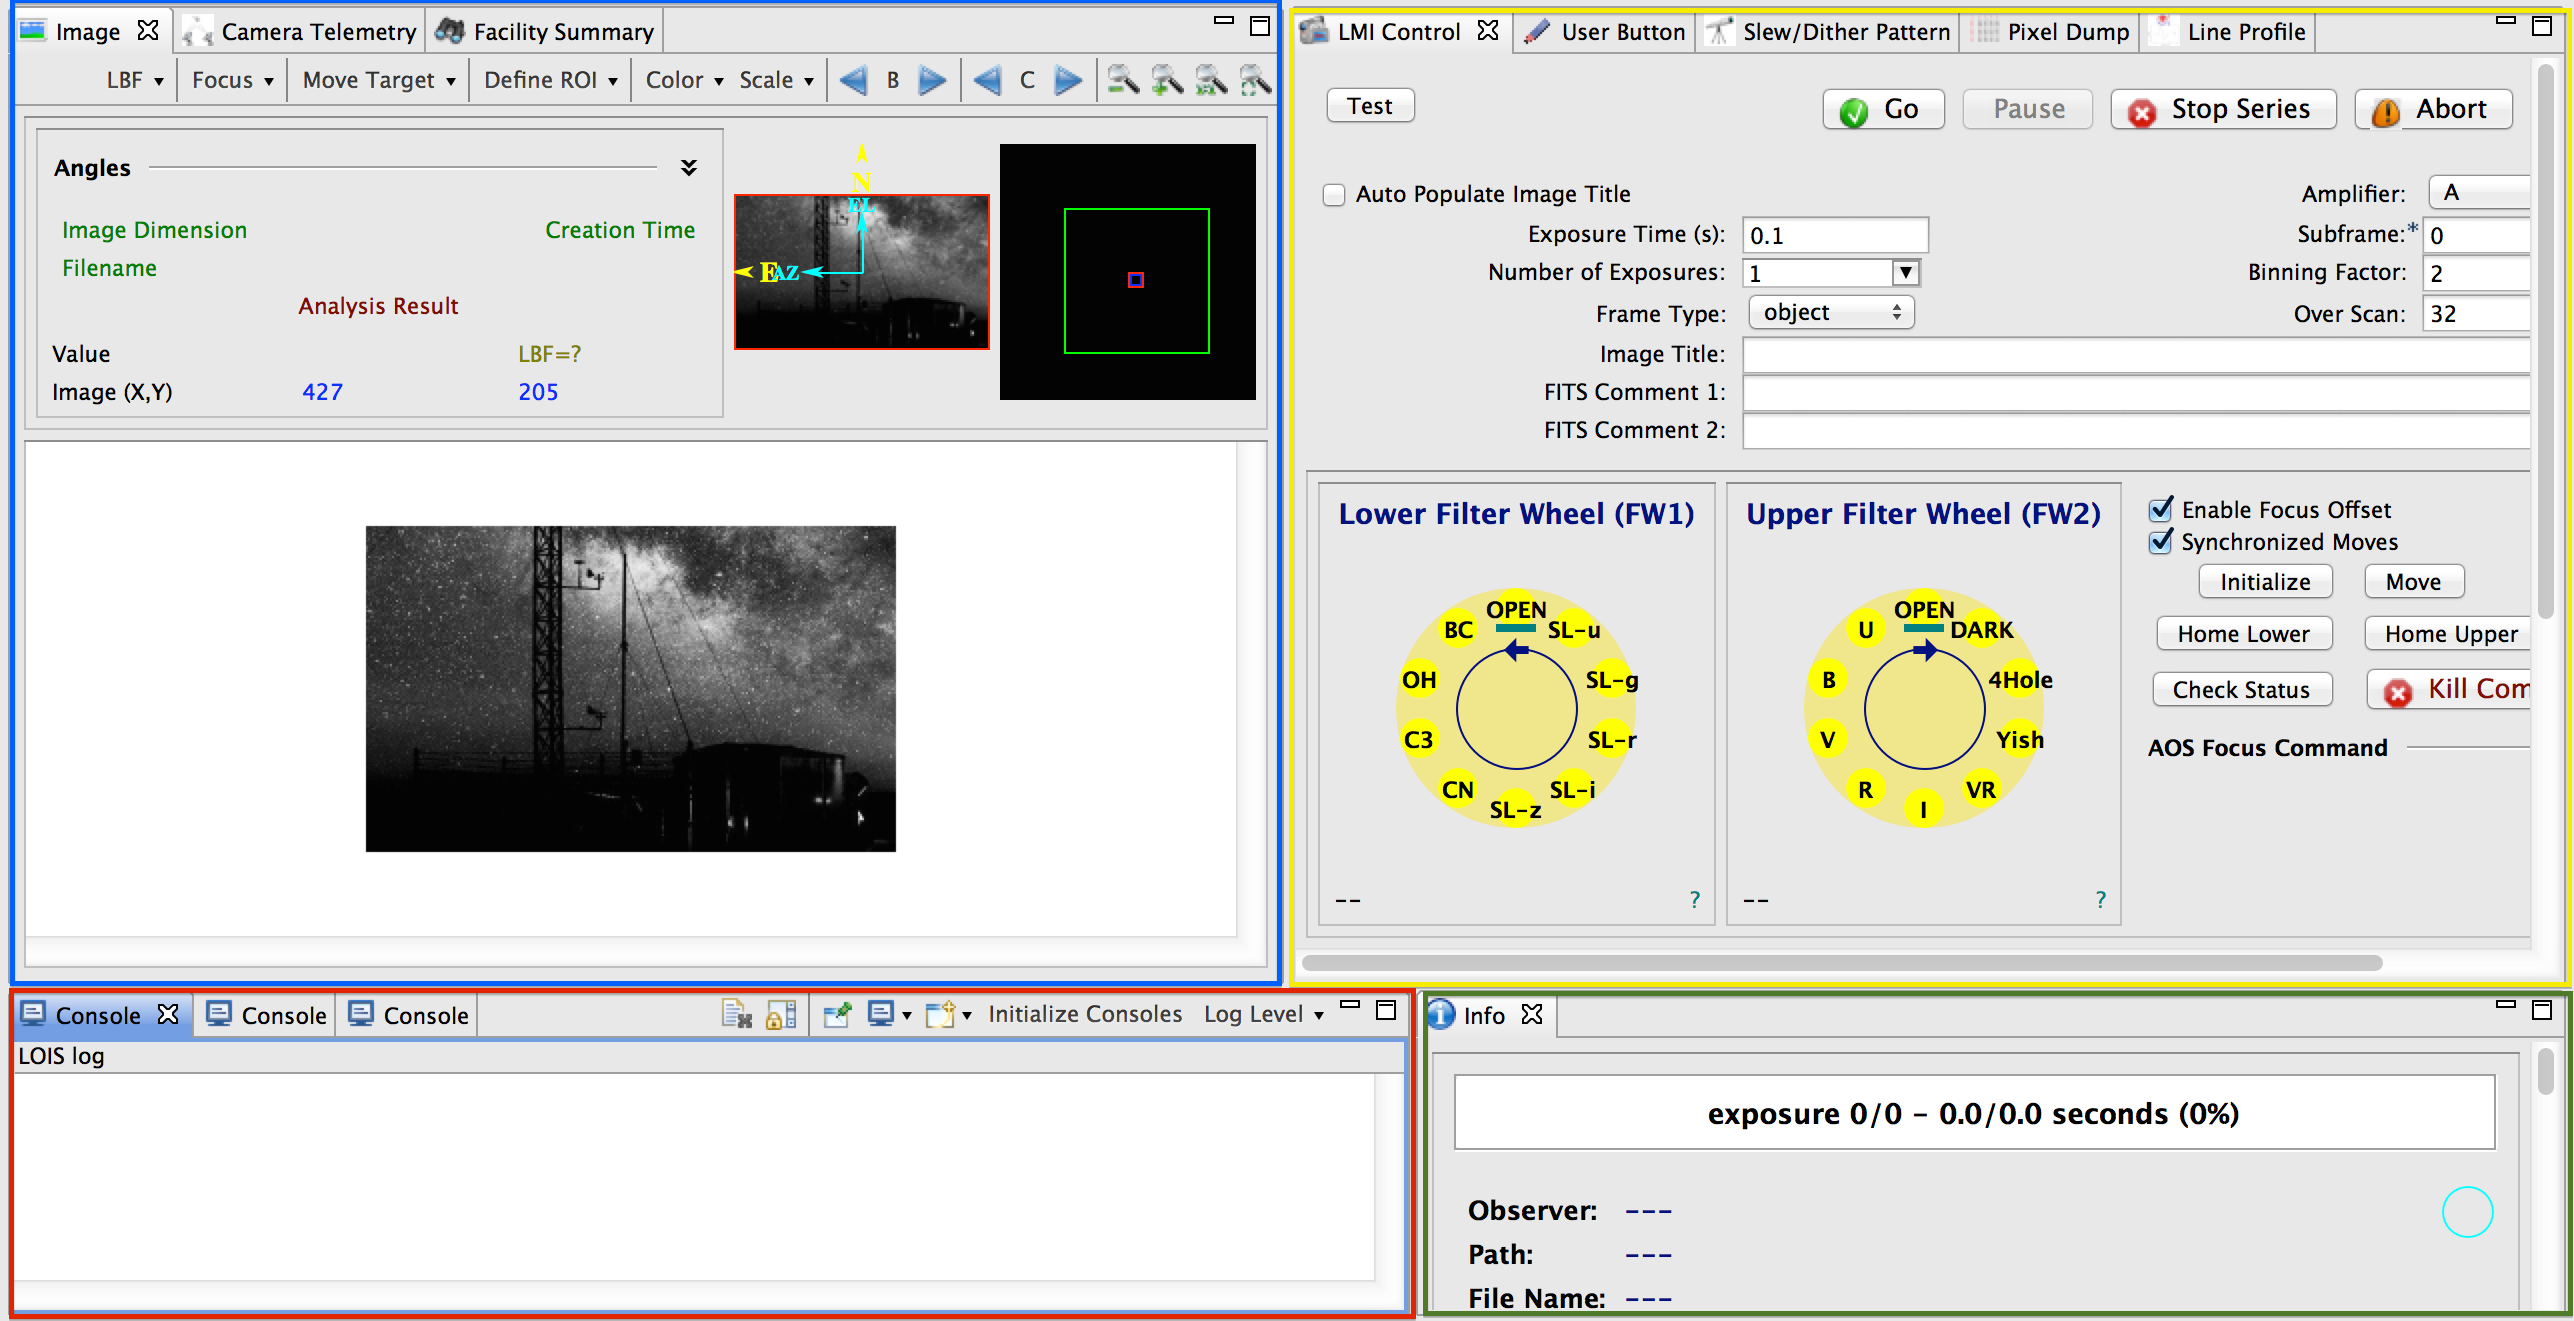Click the night sky navigation thumbnail
Image resolution: width=2574 pixels, height=1321 pixels.
tap(862, 272)
